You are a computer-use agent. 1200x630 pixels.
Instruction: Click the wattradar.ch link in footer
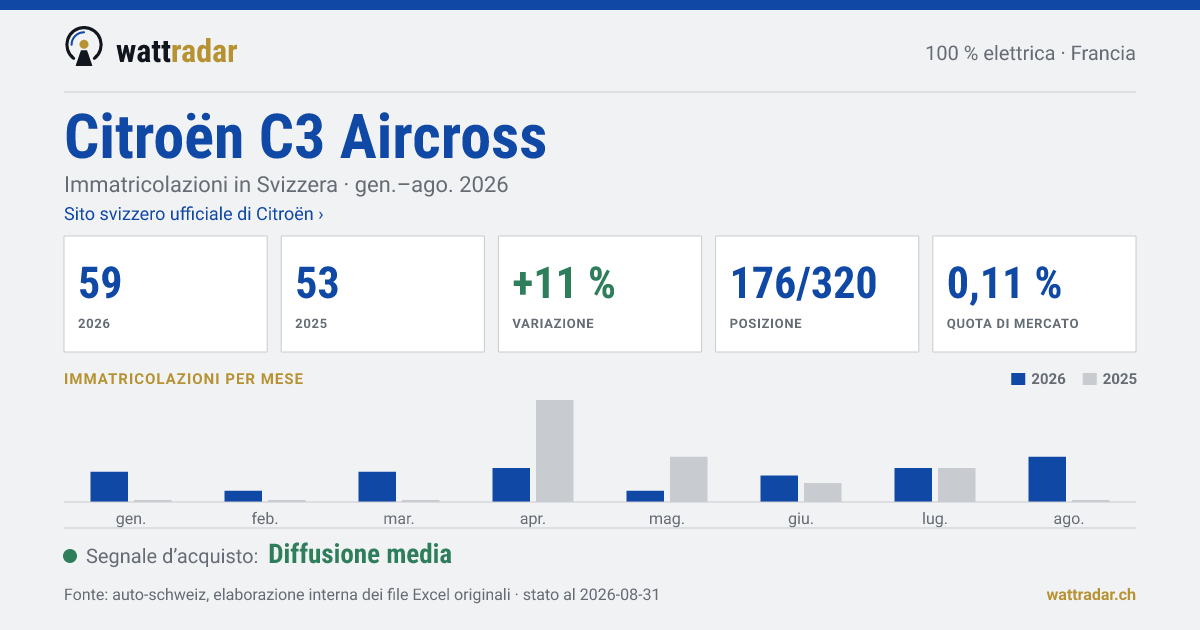[x=1091, y=594]
